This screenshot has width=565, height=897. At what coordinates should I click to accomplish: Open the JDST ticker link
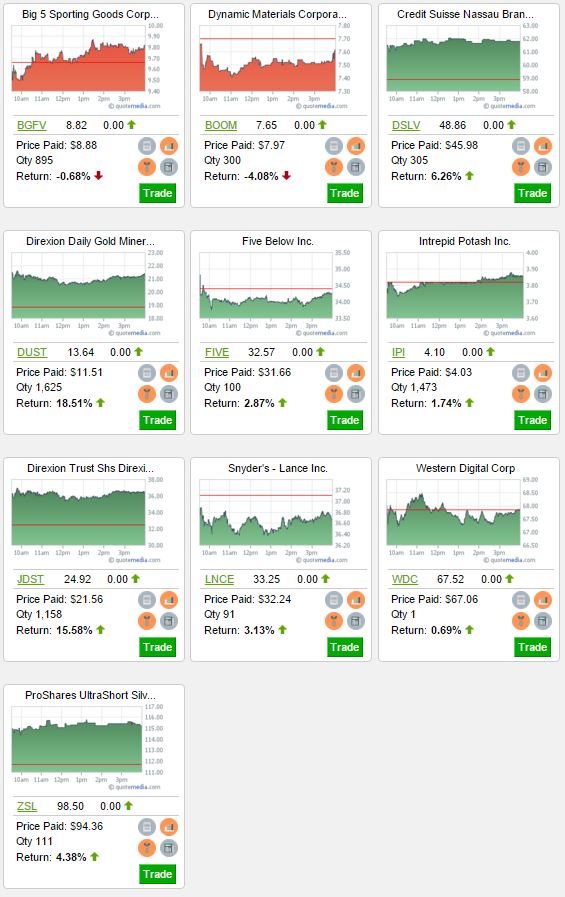click(x=30, y=580)
